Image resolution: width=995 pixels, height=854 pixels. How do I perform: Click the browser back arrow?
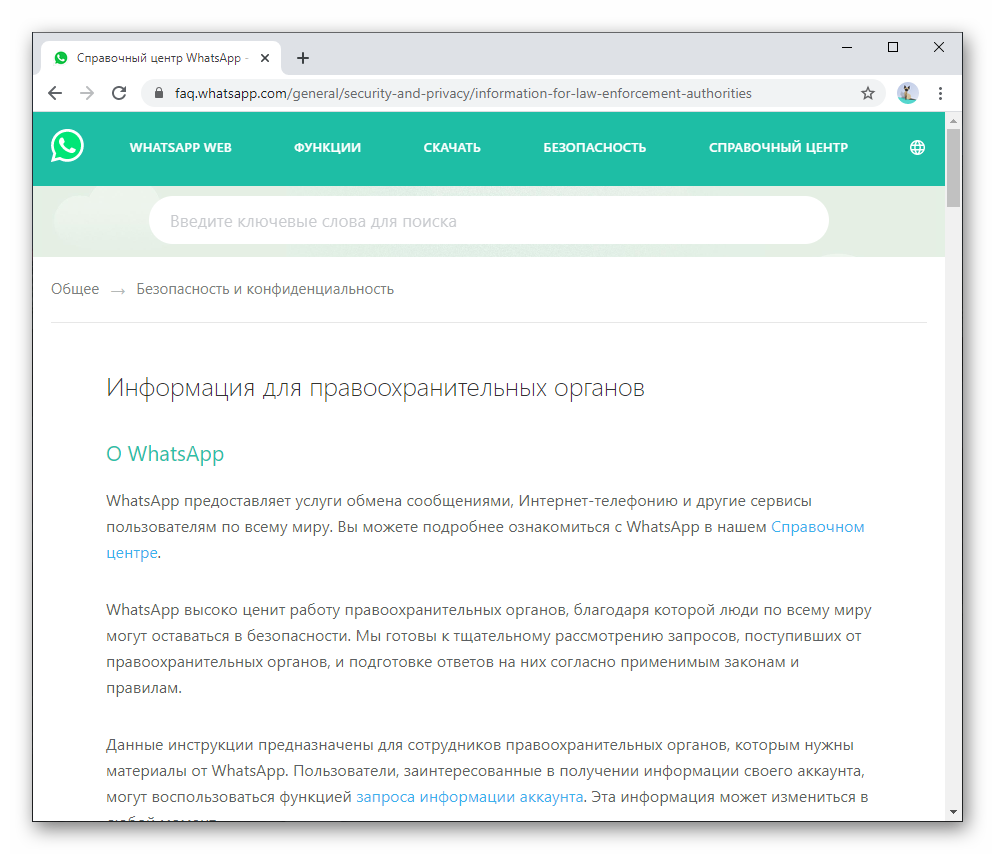click(x=55, y=93)
